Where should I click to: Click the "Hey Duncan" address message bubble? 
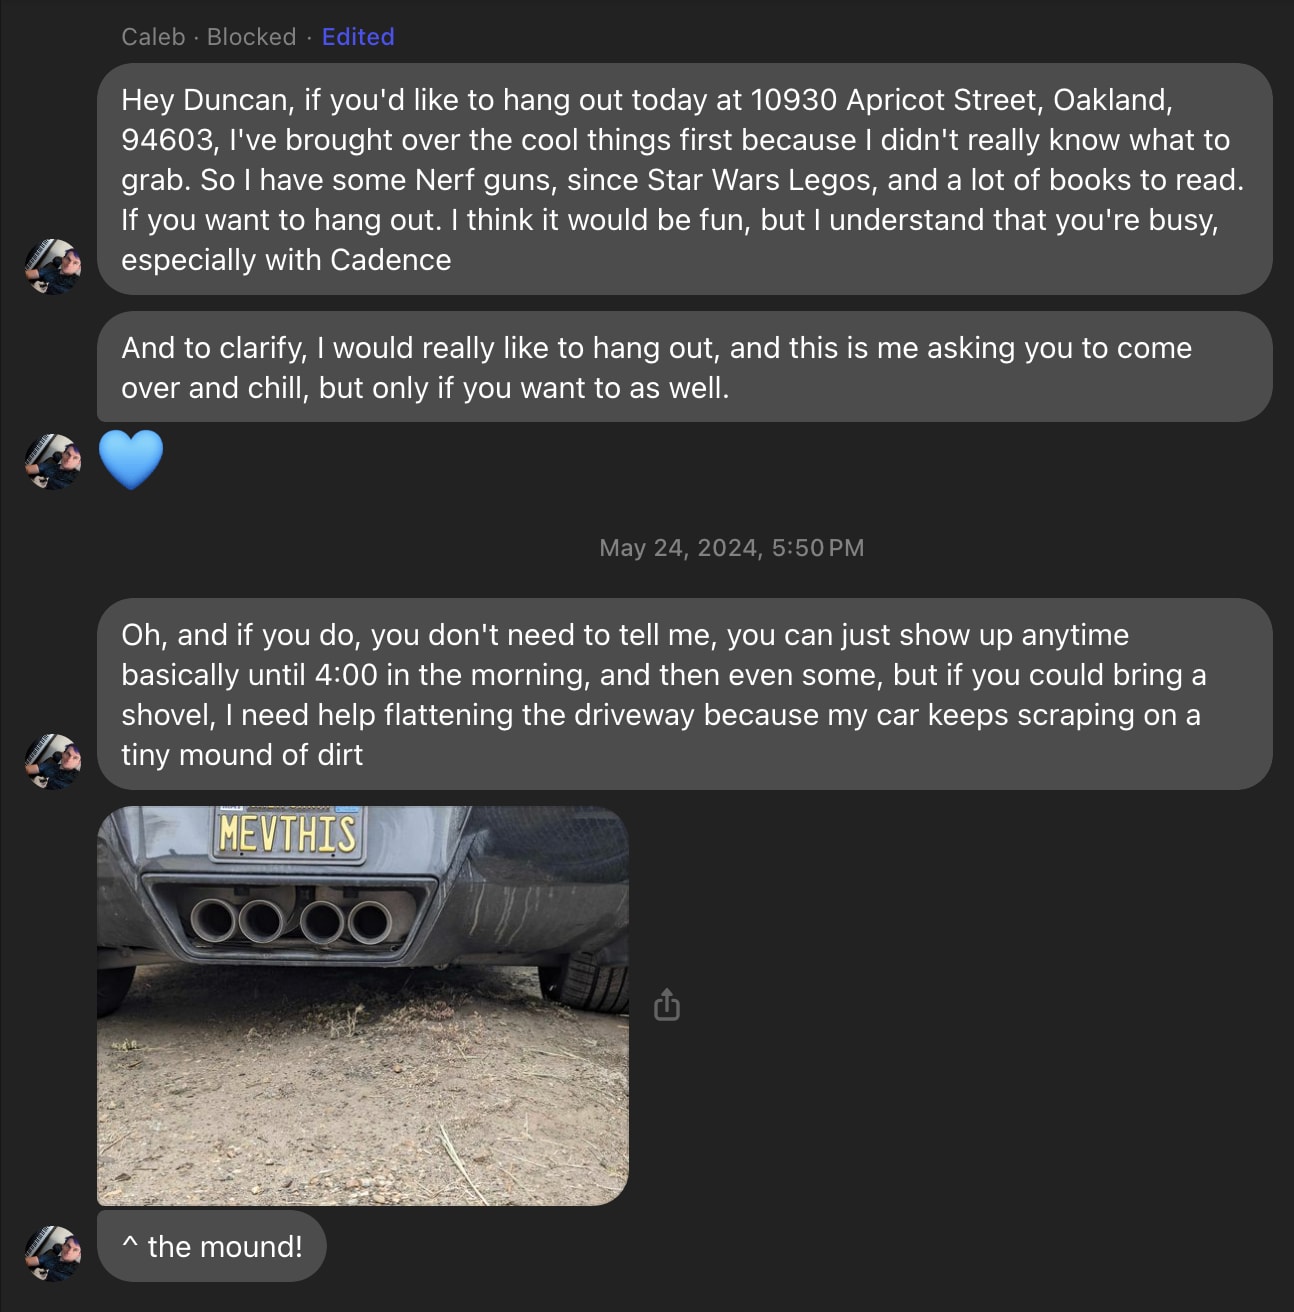685,179
